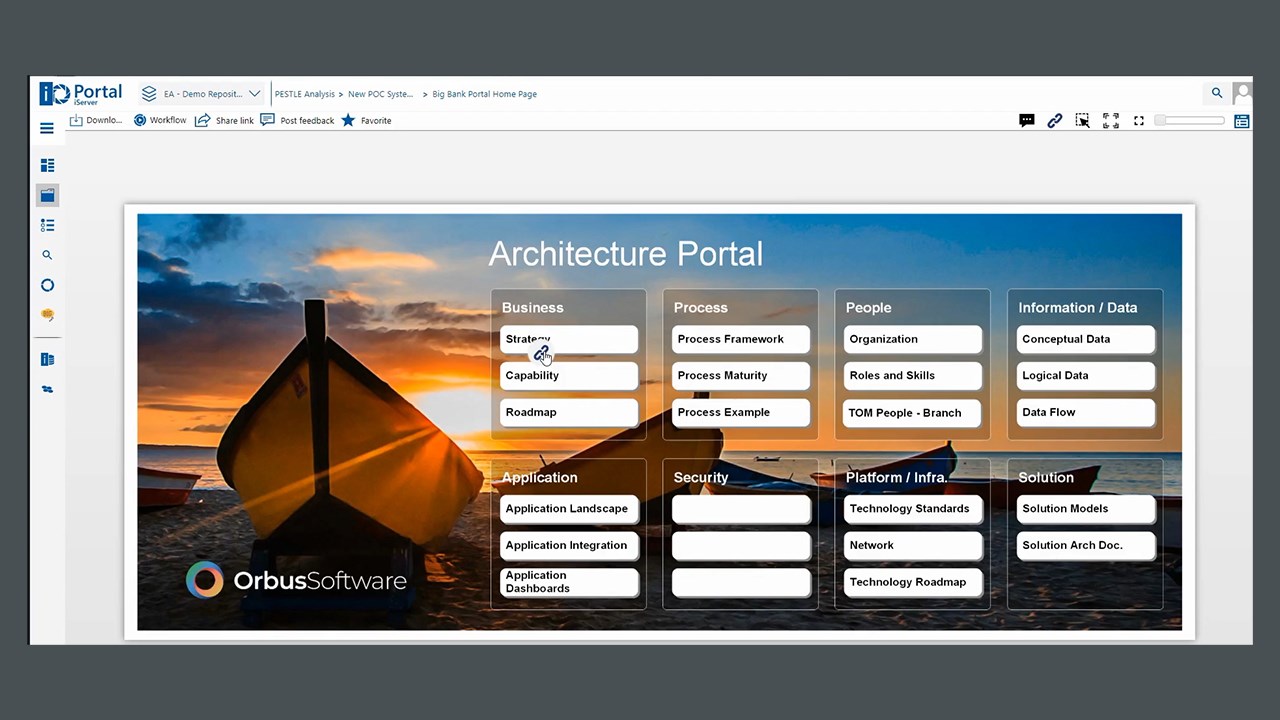Click the bottom blue dots icon in the sidebar
Screen dimensions: 1280x720
click(47, 389)
